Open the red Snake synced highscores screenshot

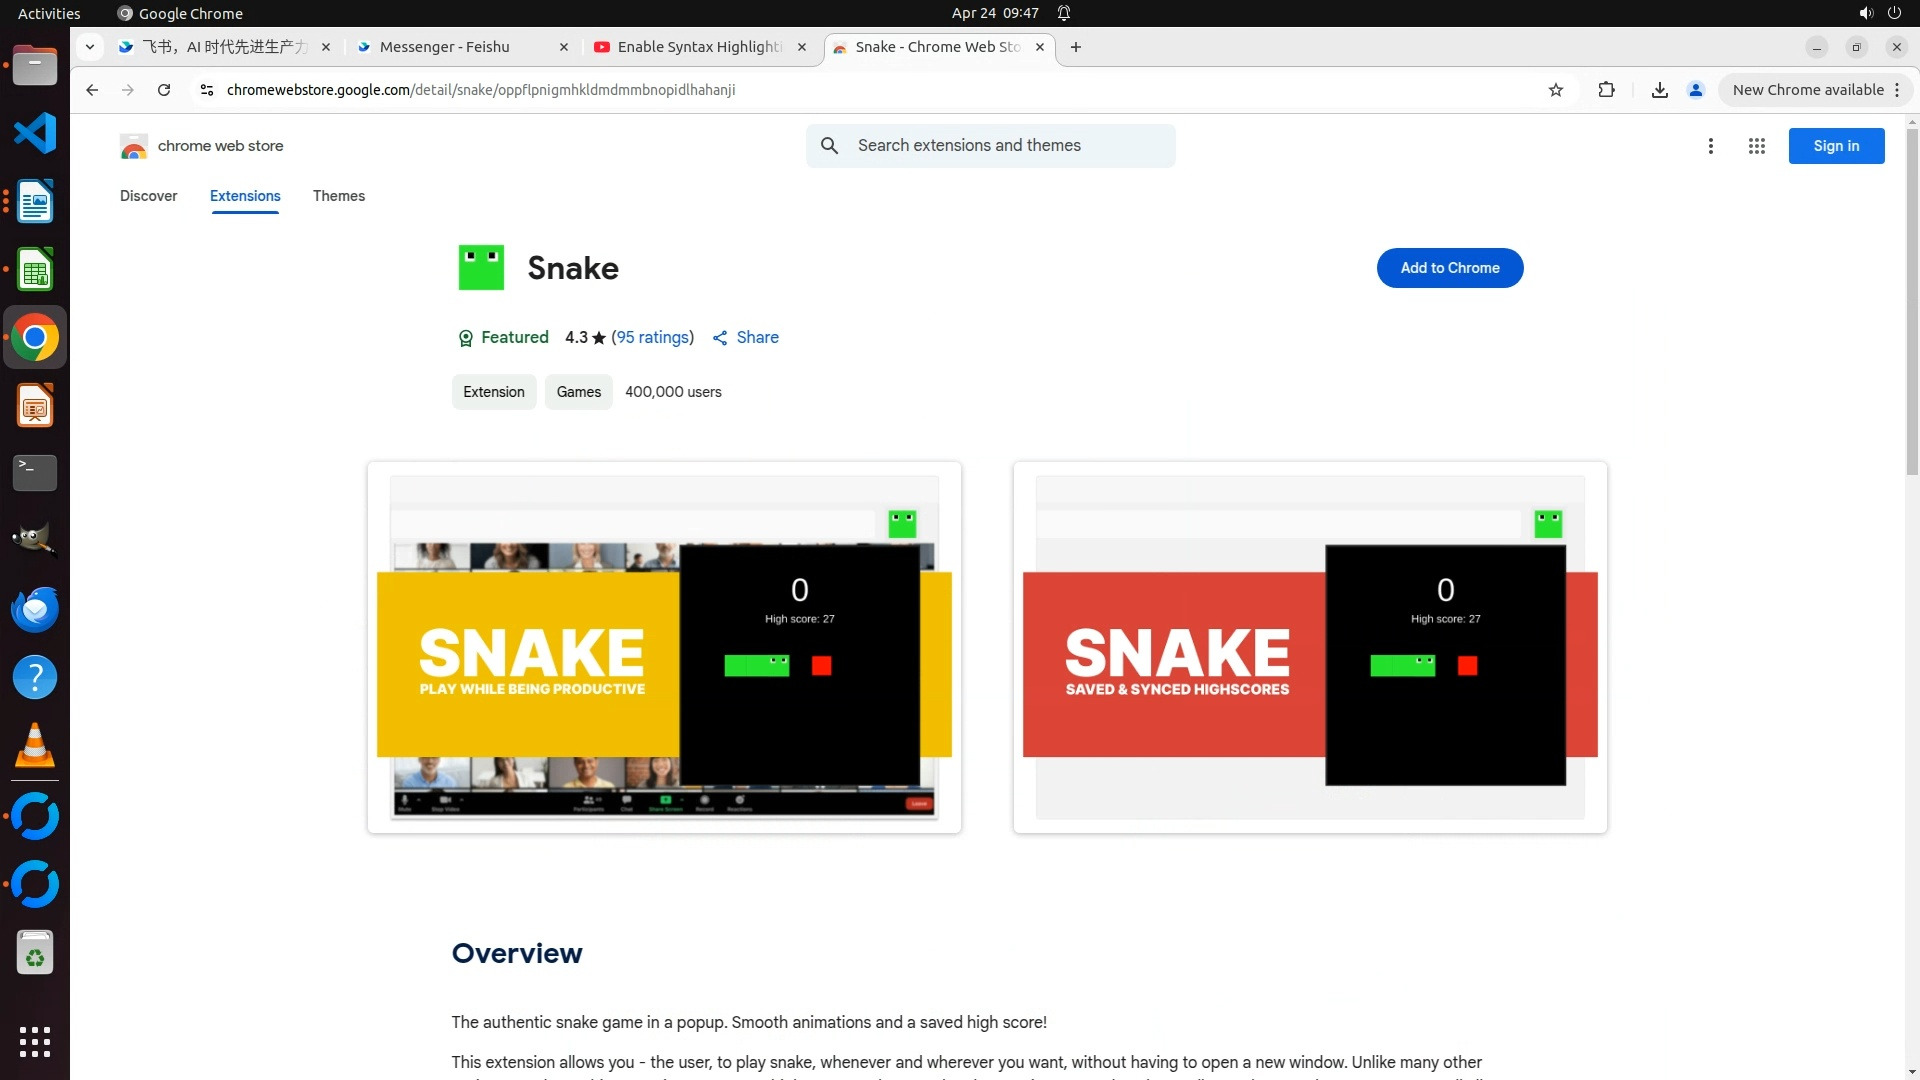[1310, 647]
